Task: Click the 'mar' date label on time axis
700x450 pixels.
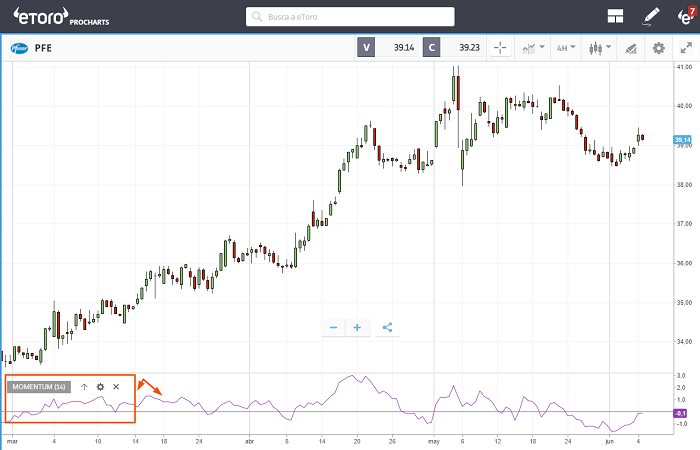Action: point(12,442)
